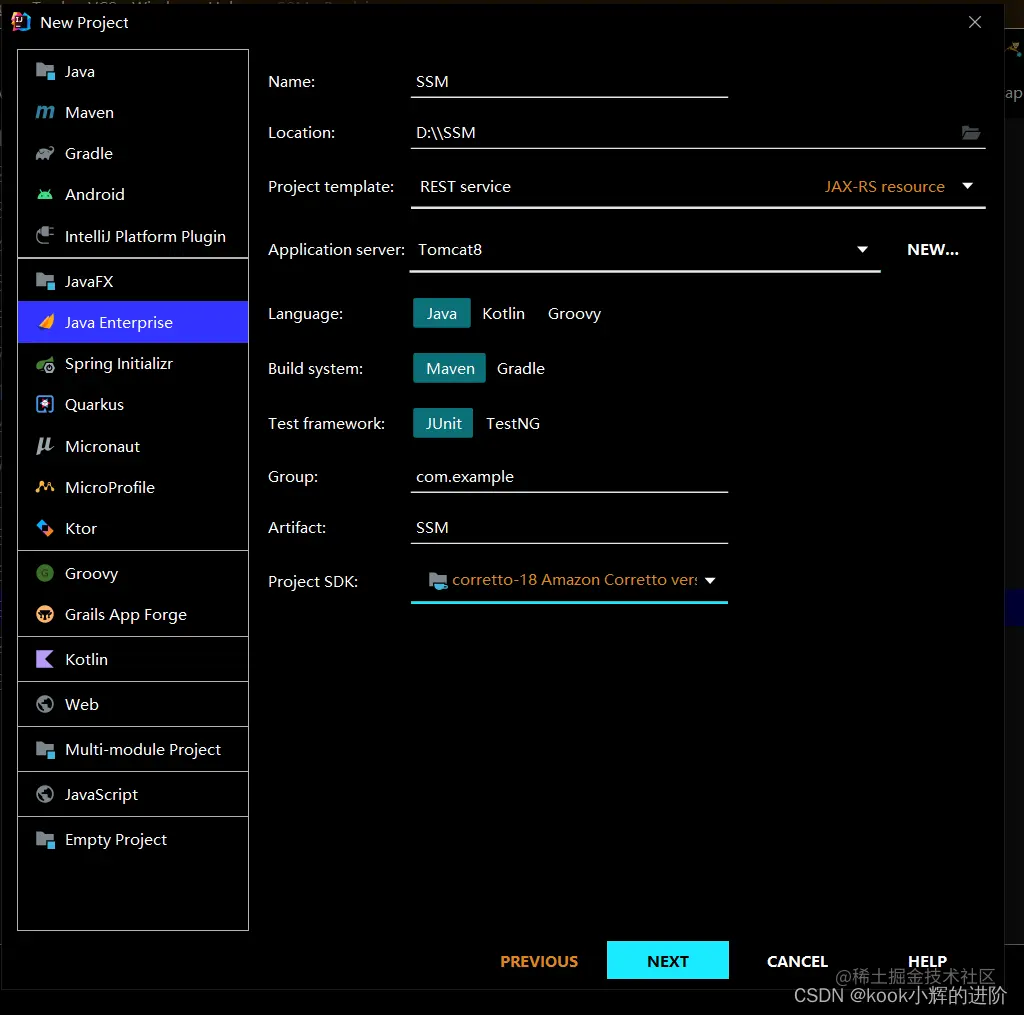Viewport: 1024px width, 1015px height.
Task: Select the Java project type icon
Action: click(x=45, y=71)
